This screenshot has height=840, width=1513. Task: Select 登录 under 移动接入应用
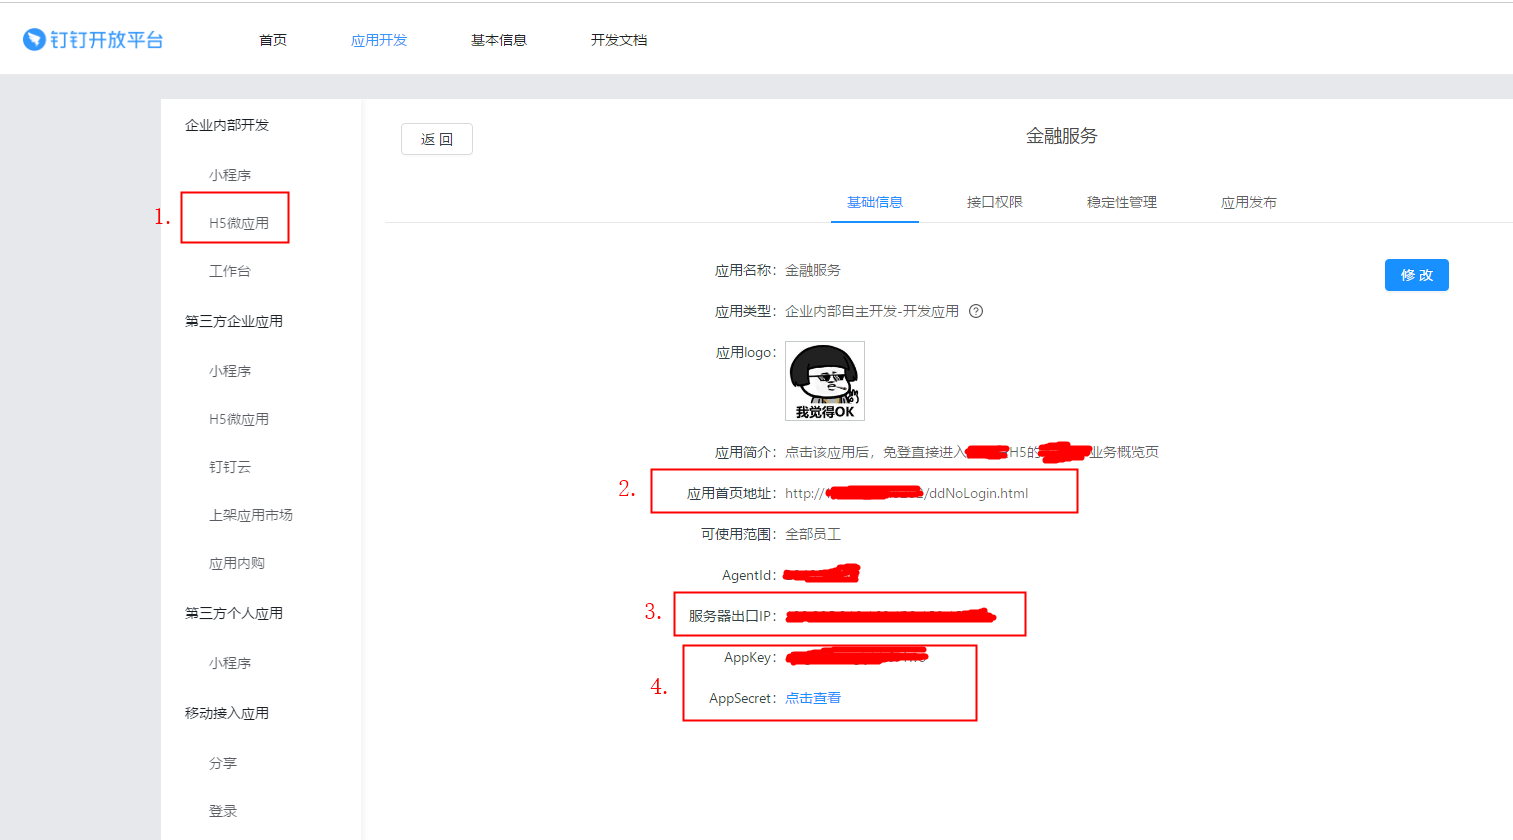click(x=223, y=811)
